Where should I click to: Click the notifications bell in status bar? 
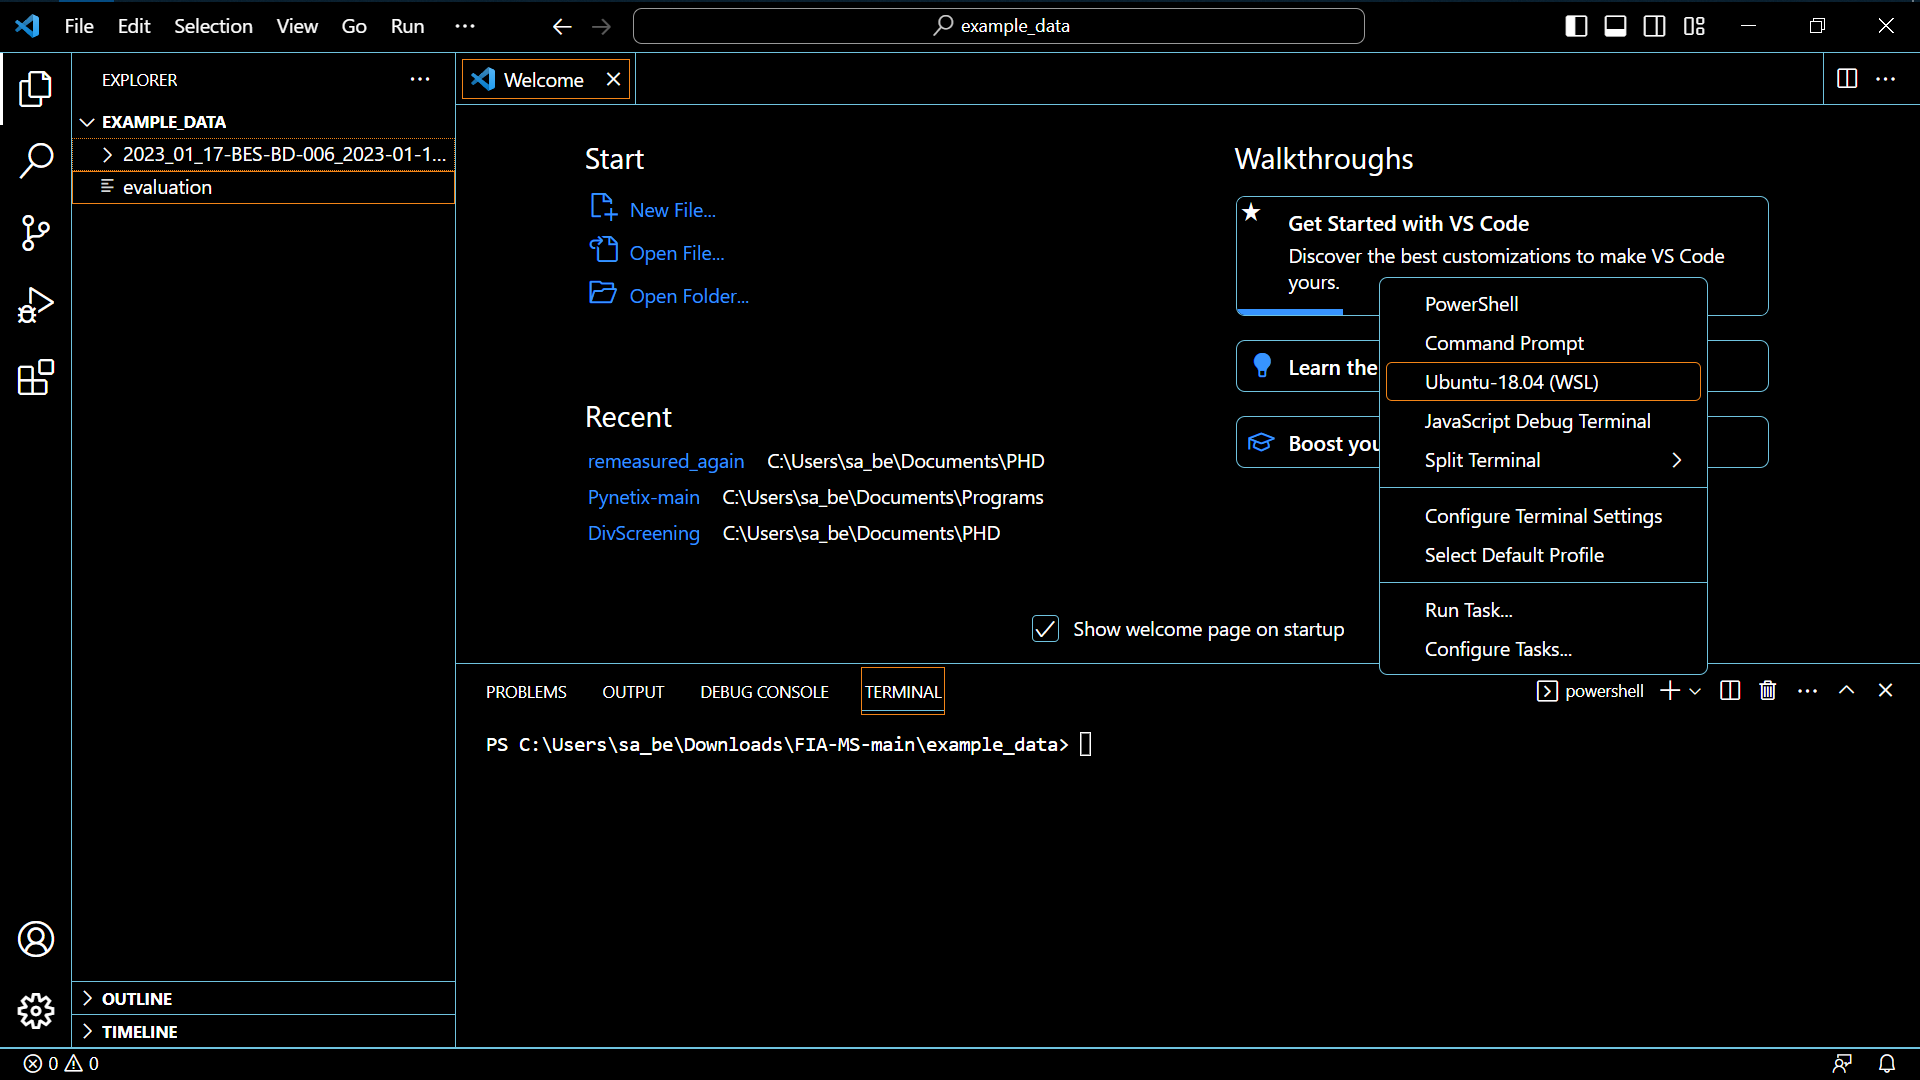coord(1886,1064)
